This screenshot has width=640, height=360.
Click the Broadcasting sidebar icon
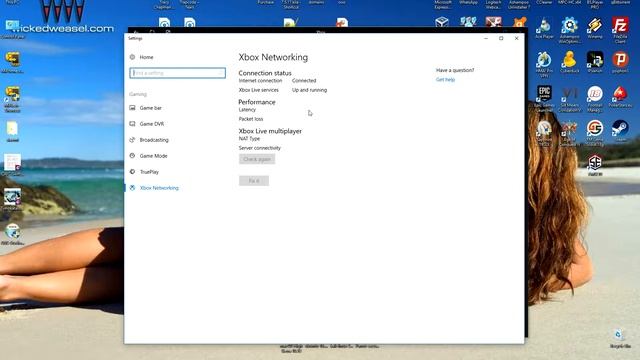tap(132, 140)
